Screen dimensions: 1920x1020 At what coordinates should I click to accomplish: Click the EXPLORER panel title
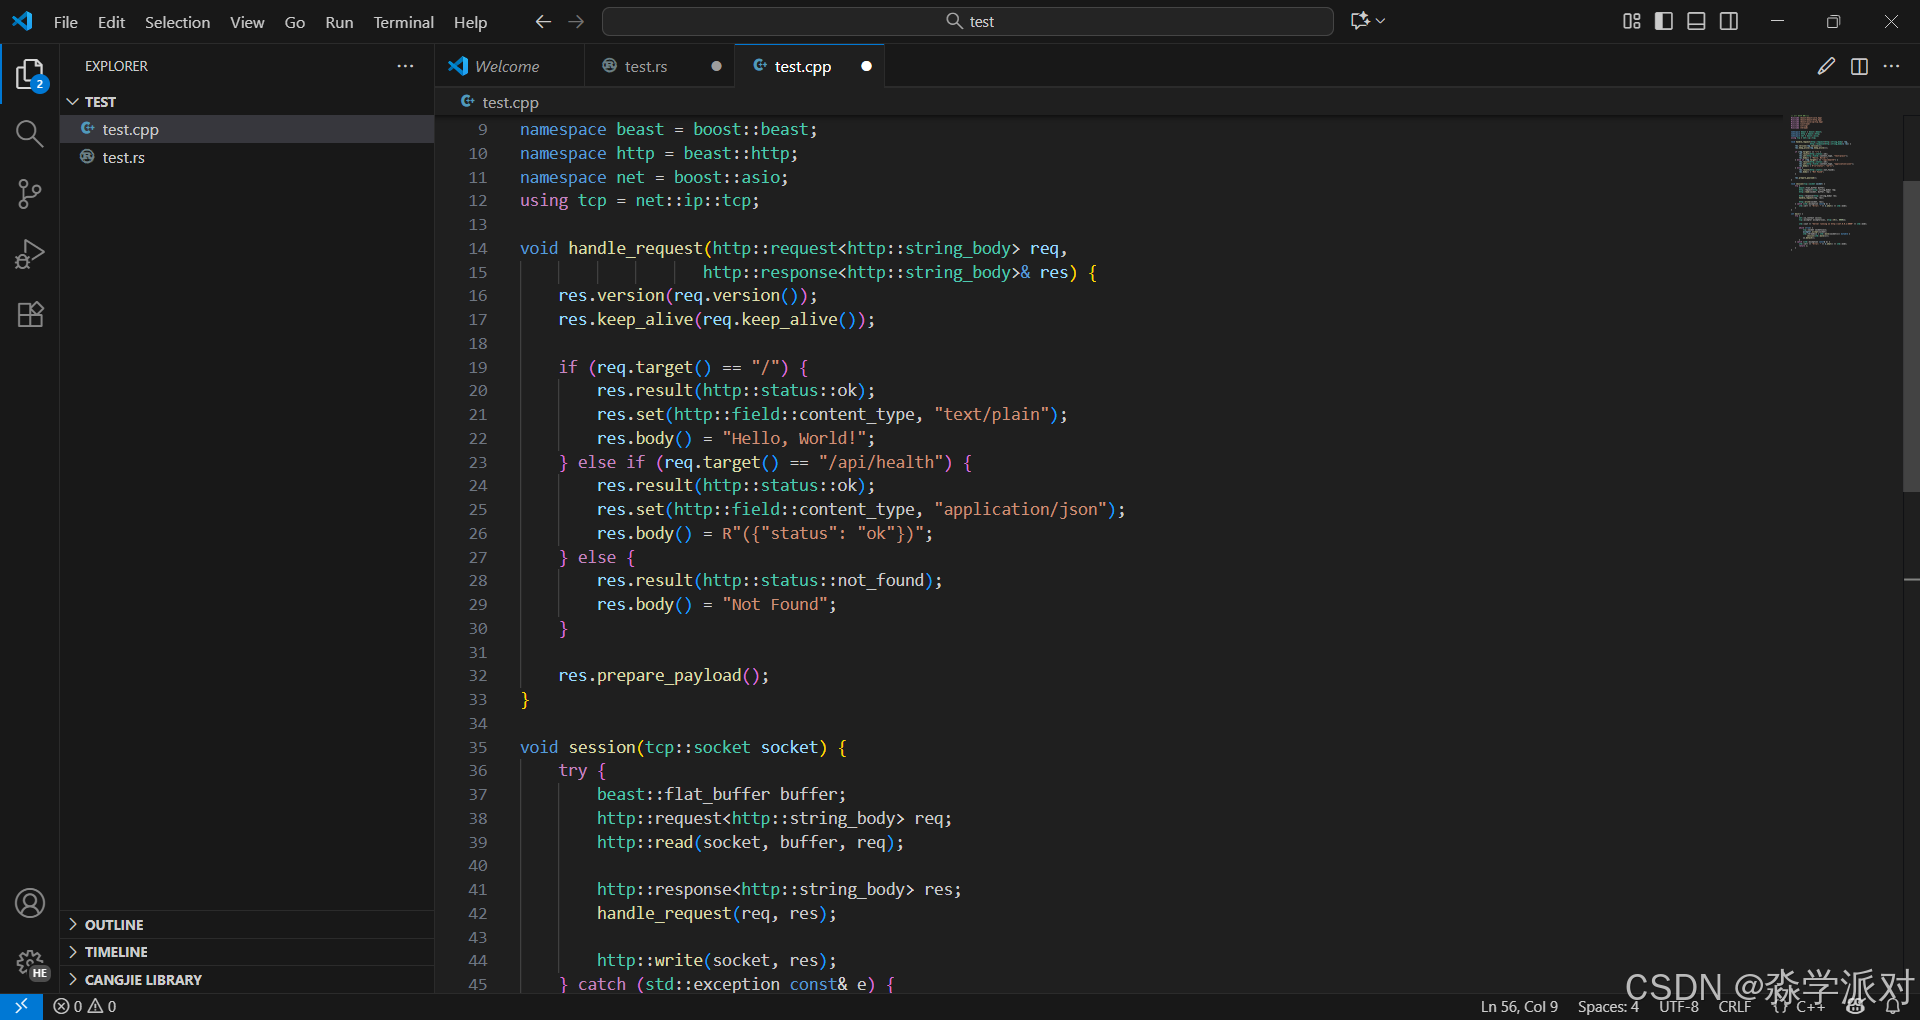[x=116, y=66]
